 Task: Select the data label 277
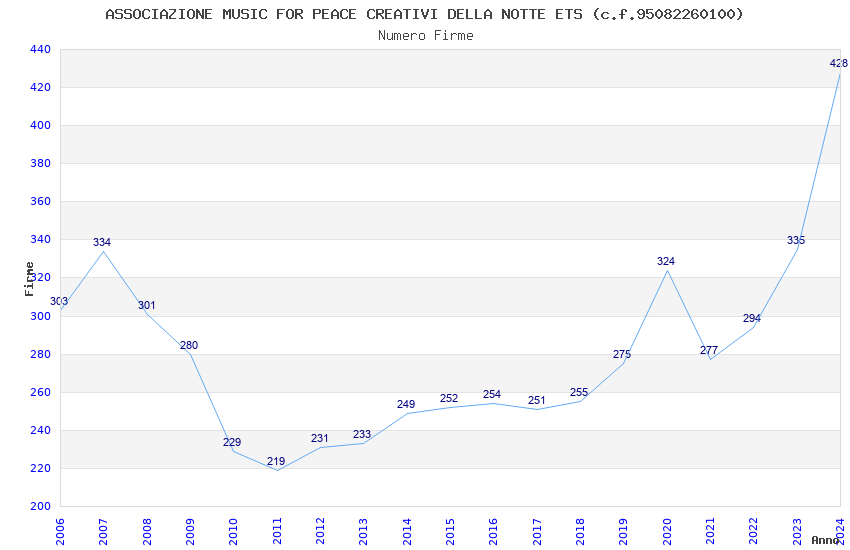point(709,351)
